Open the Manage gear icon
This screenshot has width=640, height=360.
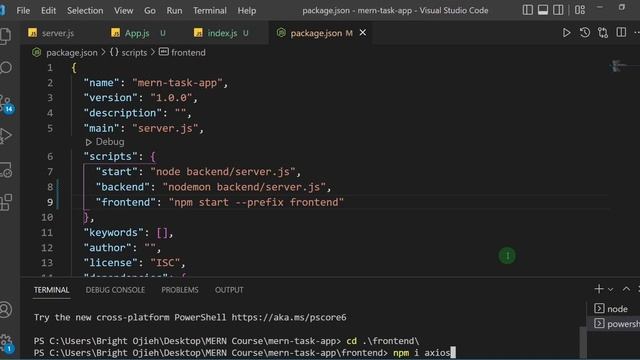click(x=7, y=343)
